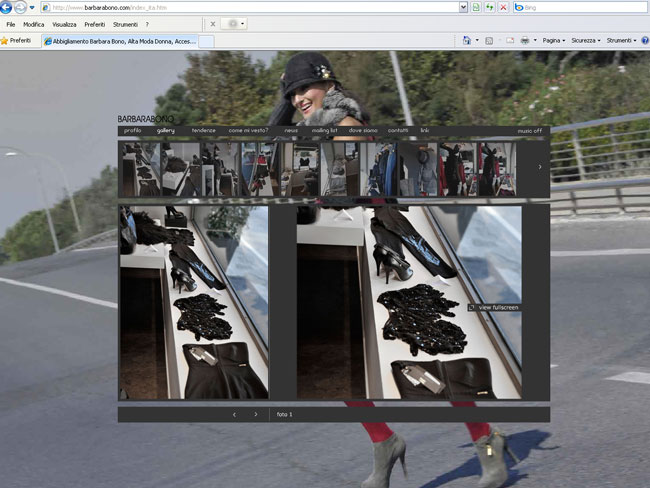Expand the Home icon dropdown arrow
The height and width of the screenshot is (488, 650).
pyautogui.click(x=477, y=40)
